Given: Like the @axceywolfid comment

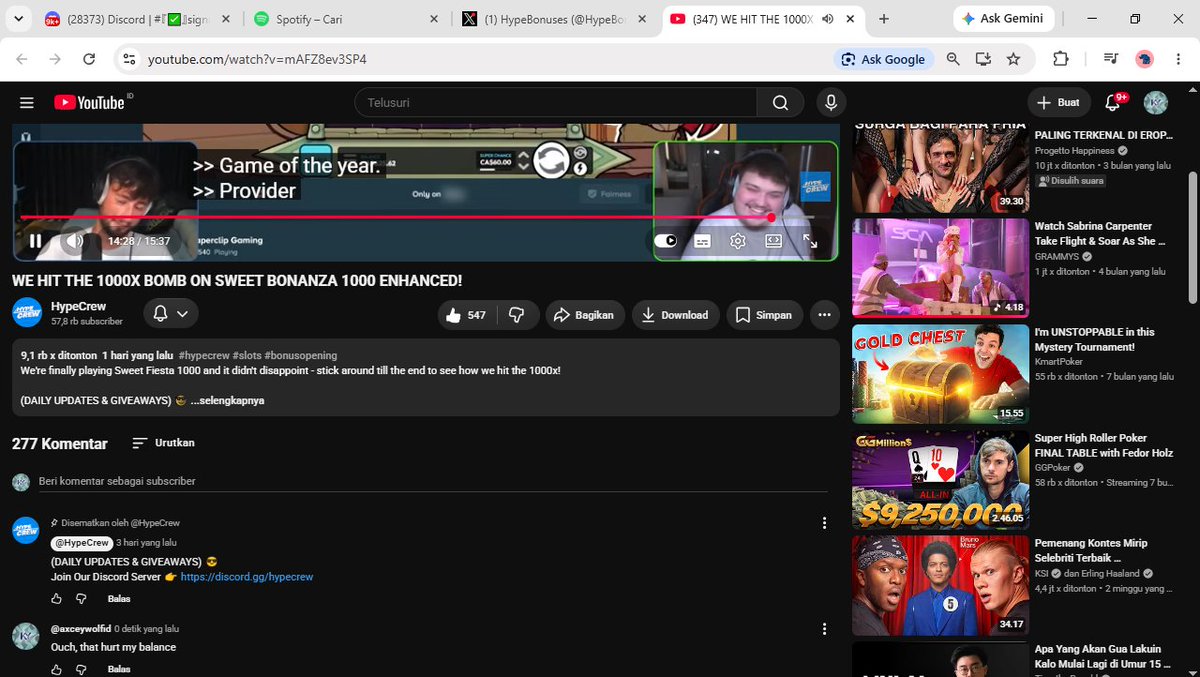Looking at the screenshot, I should pos(56,669).
